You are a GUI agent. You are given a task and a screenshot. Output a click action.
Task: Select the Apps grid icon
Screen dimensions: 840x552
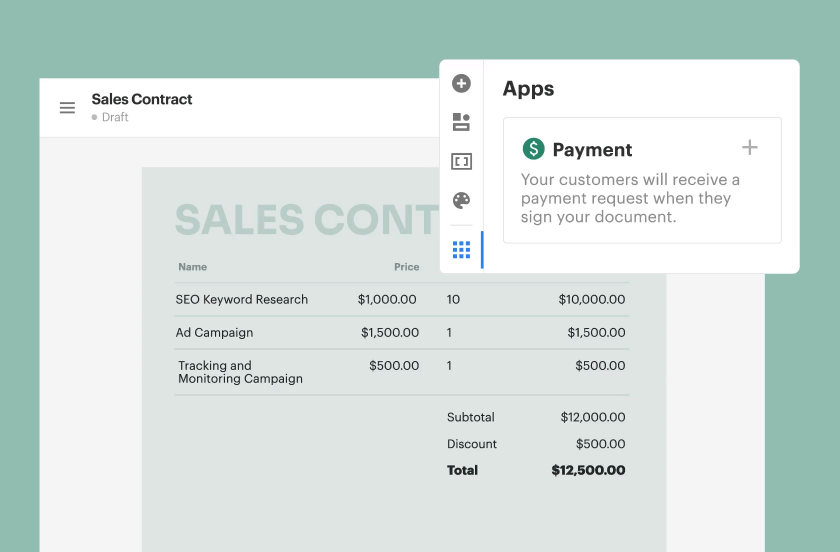[x=461, y=250]
